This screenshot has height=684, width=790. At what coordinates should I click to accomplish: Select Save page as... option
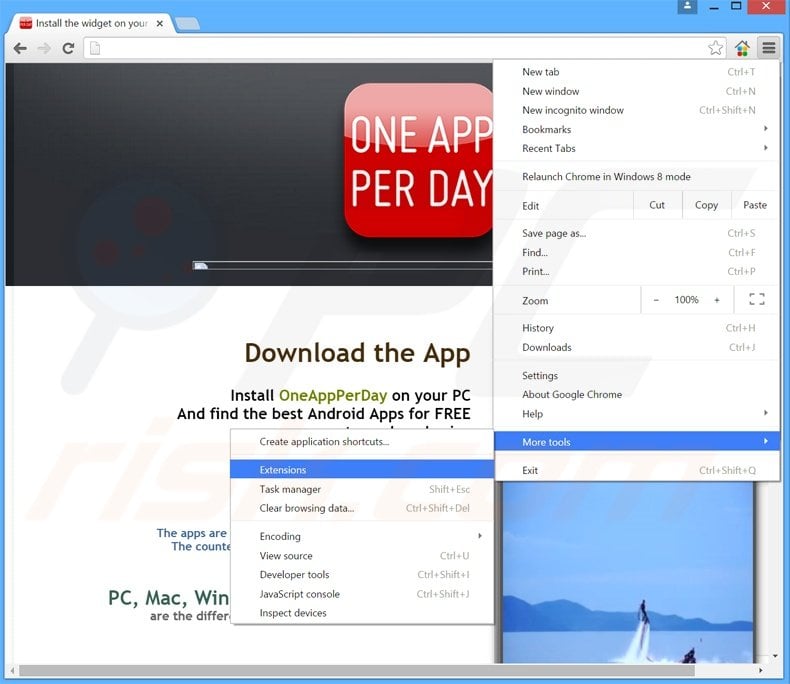pyautogui.click(x=636, y=233)
